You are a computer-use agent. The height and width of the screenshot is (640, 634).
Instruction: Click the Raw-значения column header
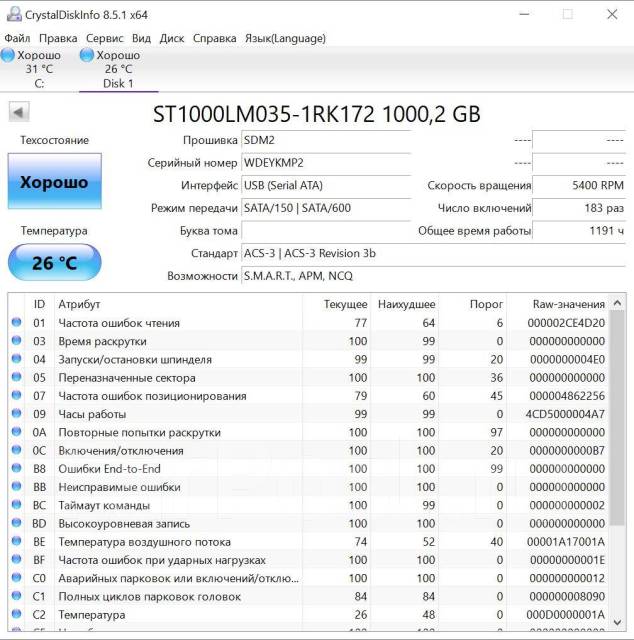pyautogui.click(x=569, y=304)
